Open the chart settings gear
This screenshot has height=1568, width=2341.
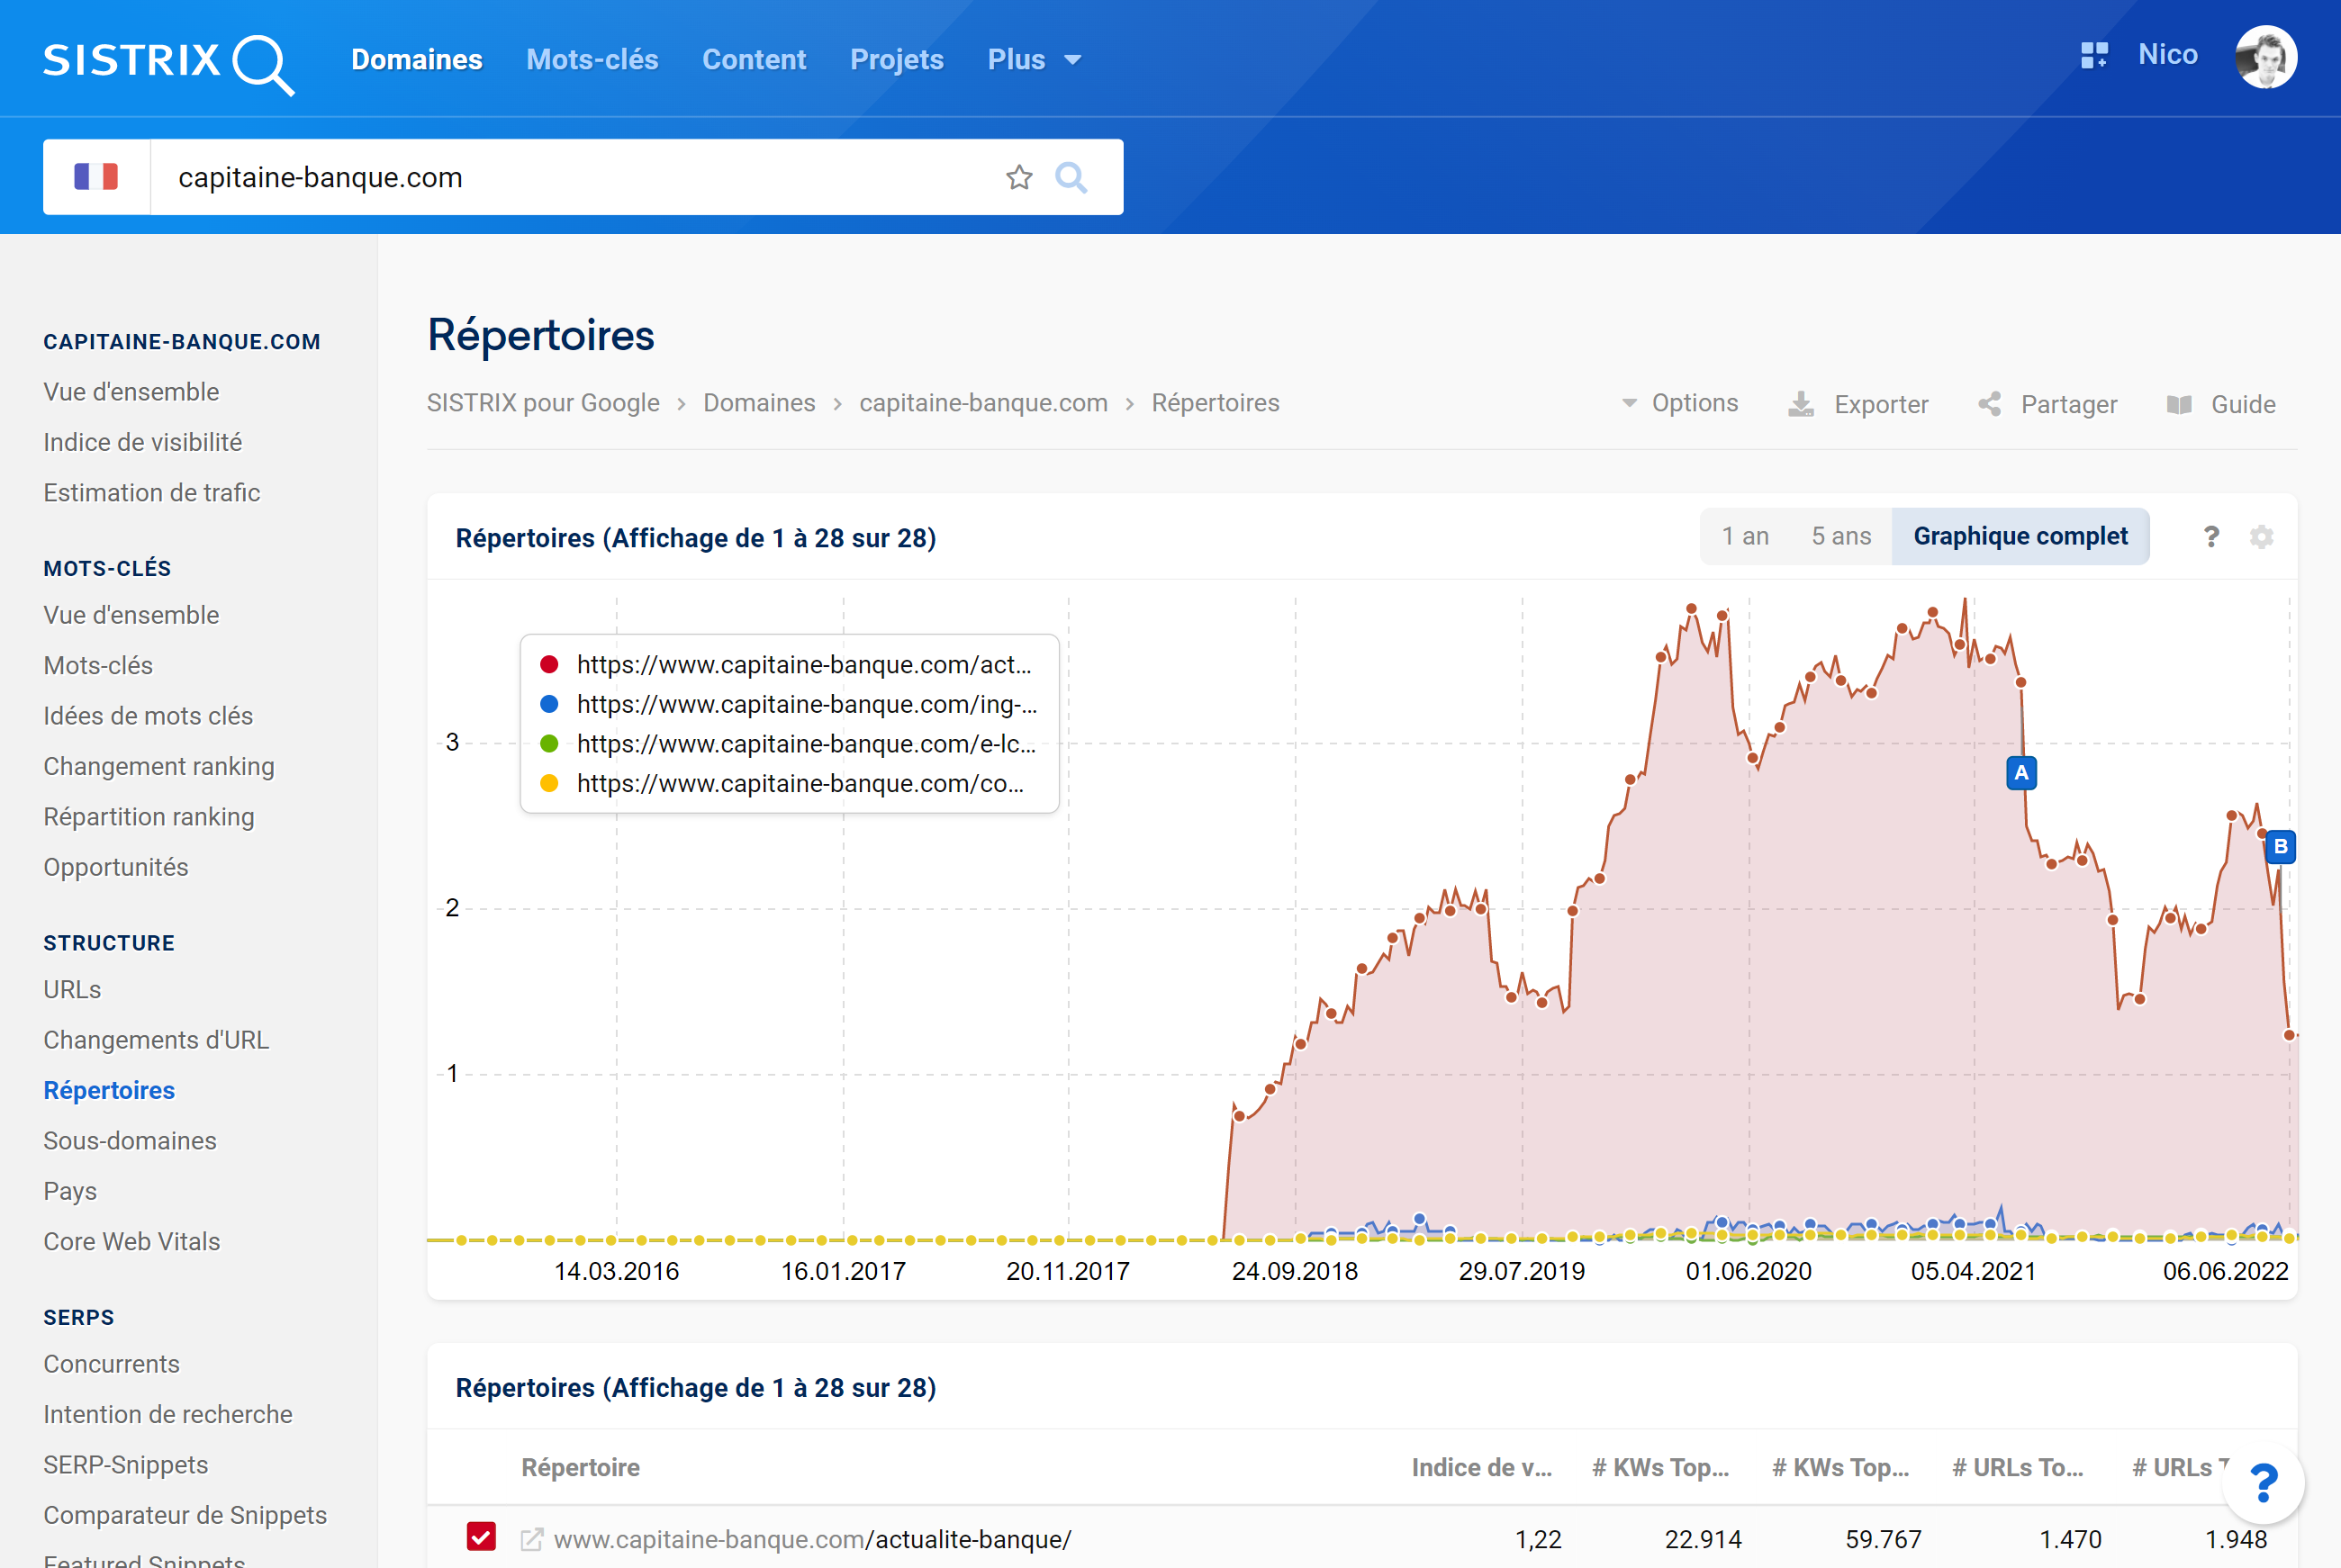point(2261,537)
